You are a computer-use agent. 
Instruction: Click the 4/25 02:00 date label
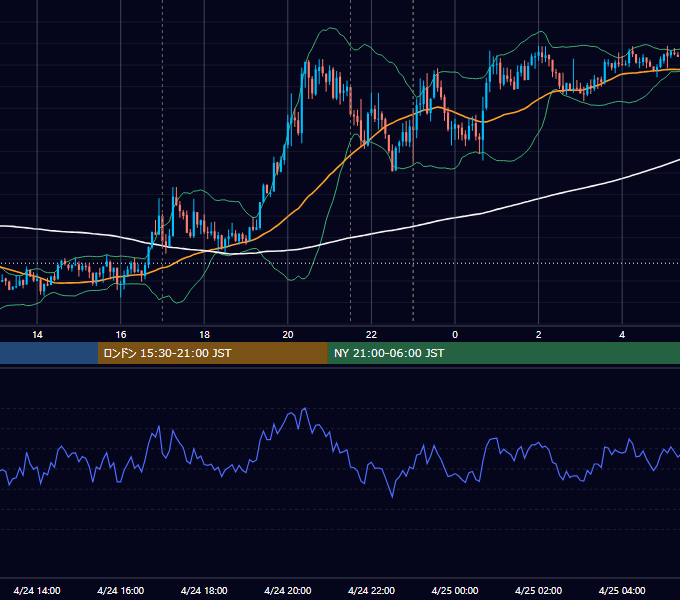click(538, 590)
